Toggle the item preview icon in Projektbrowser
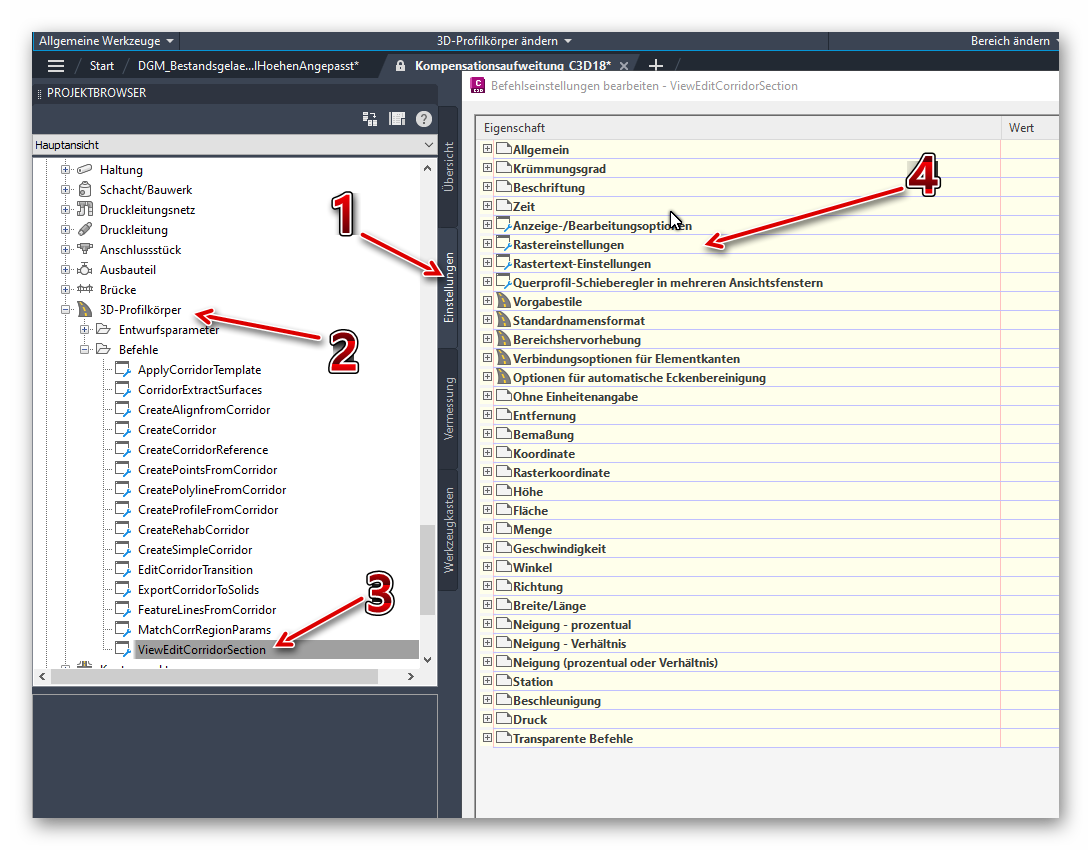This screenshot has height=850, width=1091. pos(396,118)
